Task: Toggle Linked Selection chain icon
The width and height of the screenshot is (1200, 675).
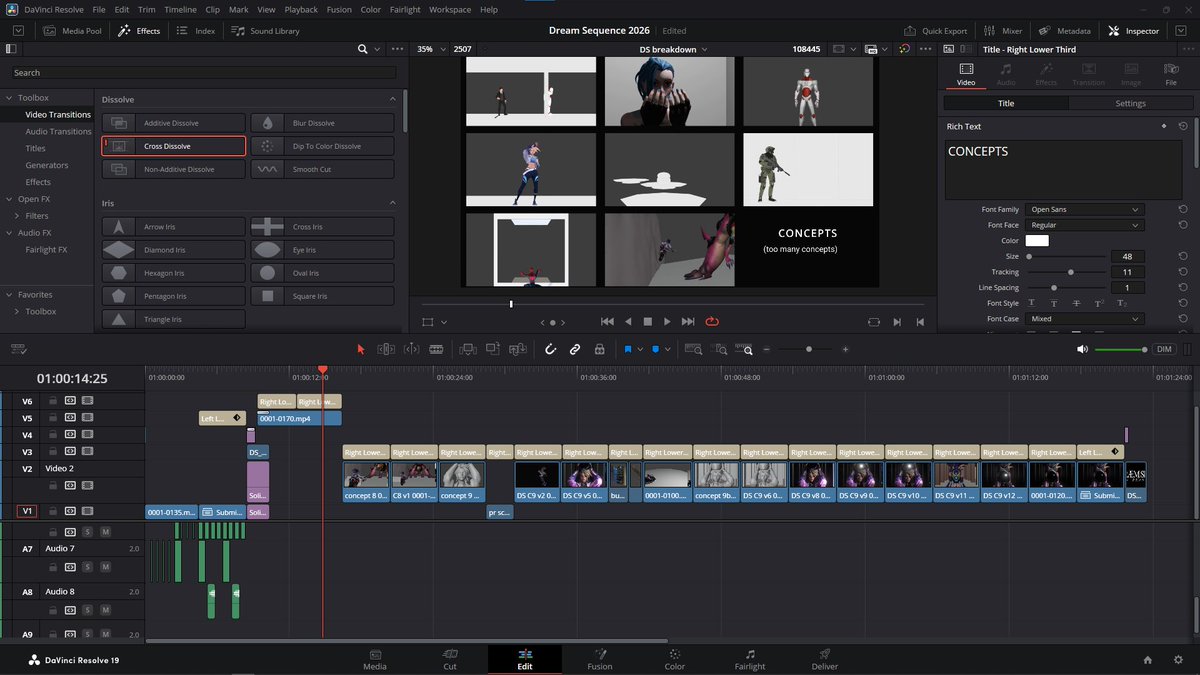Action: coord(575,349)
